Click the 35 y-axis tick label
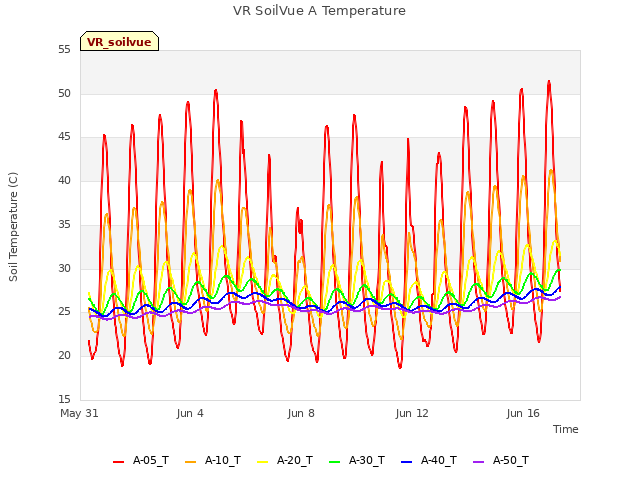Image resolution: width=640 pixels, height=480 pixels. [x=64, y=224]
